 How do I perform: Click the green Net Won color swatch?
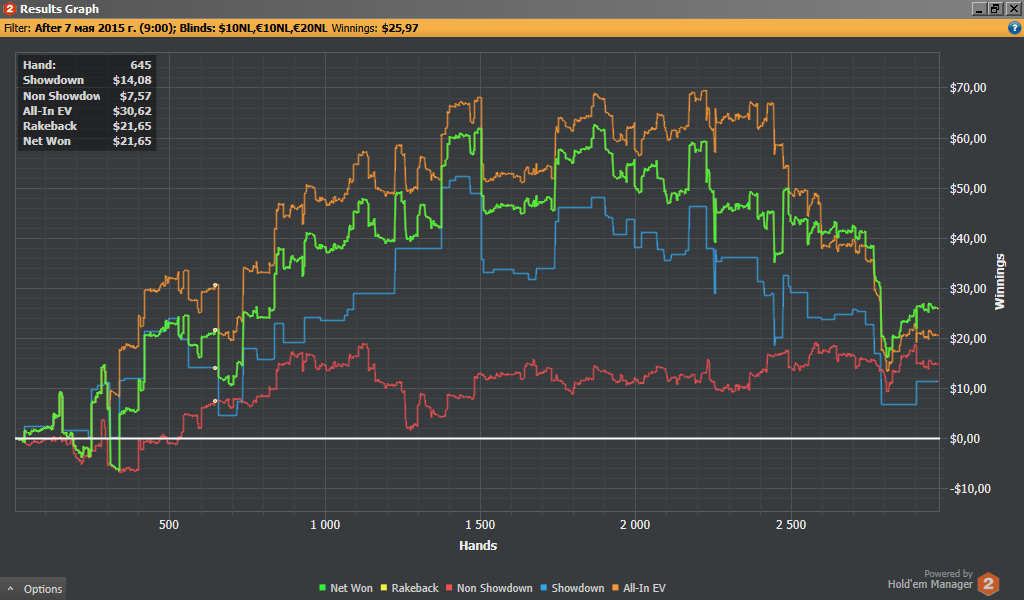(x=322, y=588)
